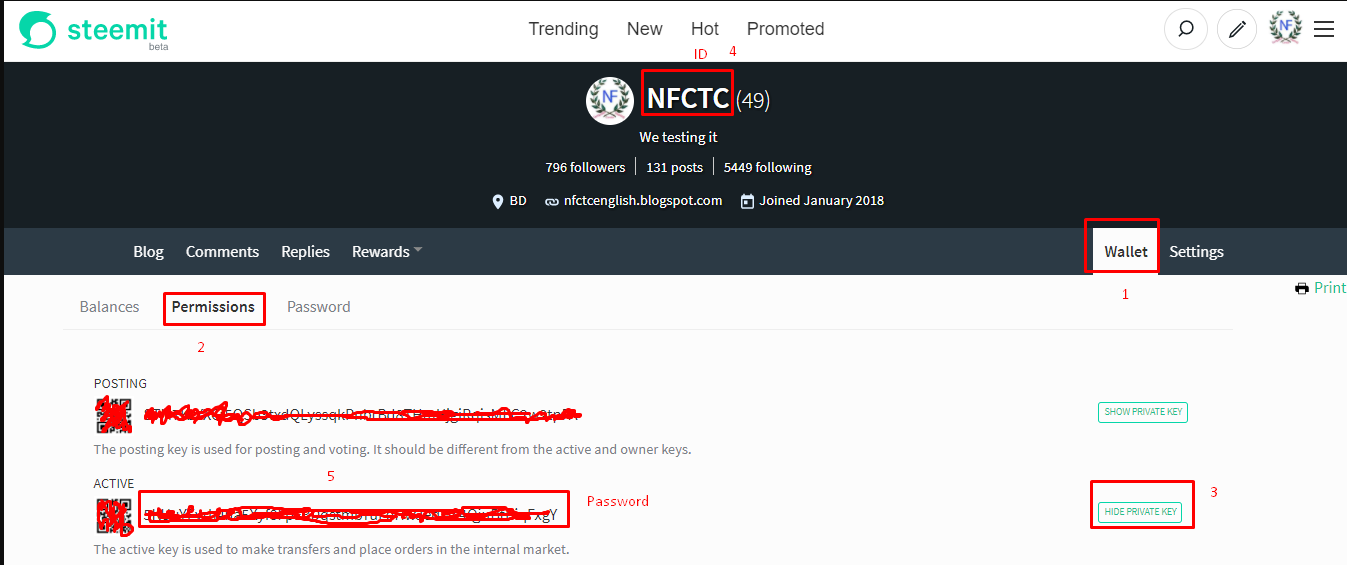Viewport: 1347px width, 565px height.
Task: Open the Hot feed
Action: (704, 29)
